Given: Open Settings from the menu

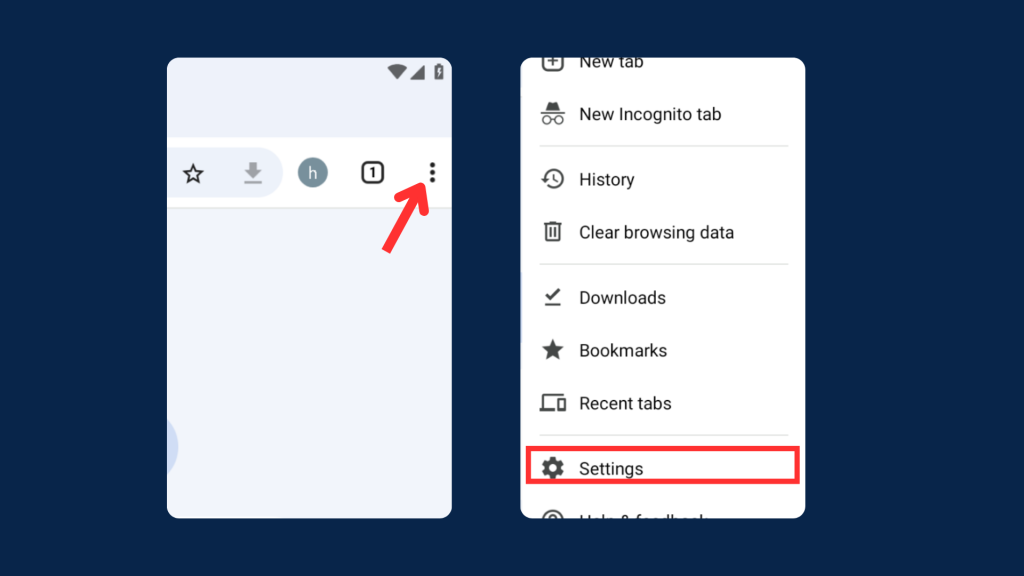Looking at the screenshot, I should tap(611, 469).
